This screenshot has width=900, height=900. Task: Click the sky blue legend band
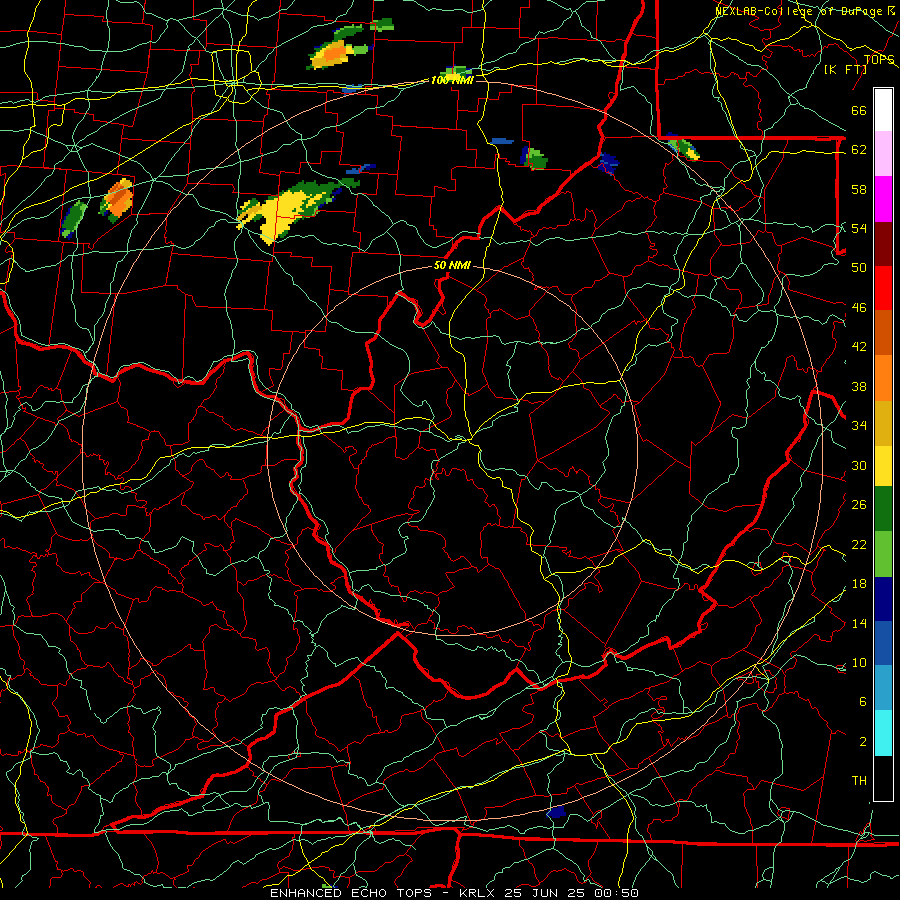883,688
